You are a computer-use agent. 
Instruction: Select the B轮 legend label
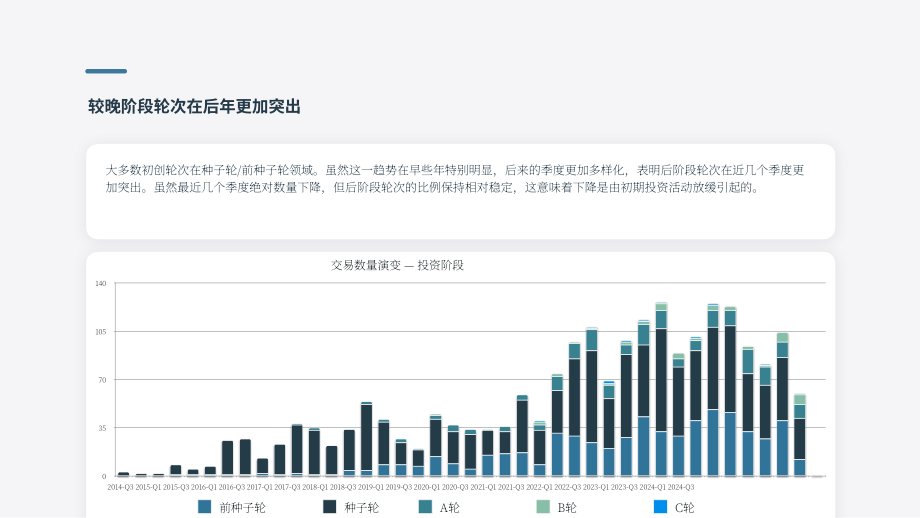pyautogui.click(x=567, y=508)
